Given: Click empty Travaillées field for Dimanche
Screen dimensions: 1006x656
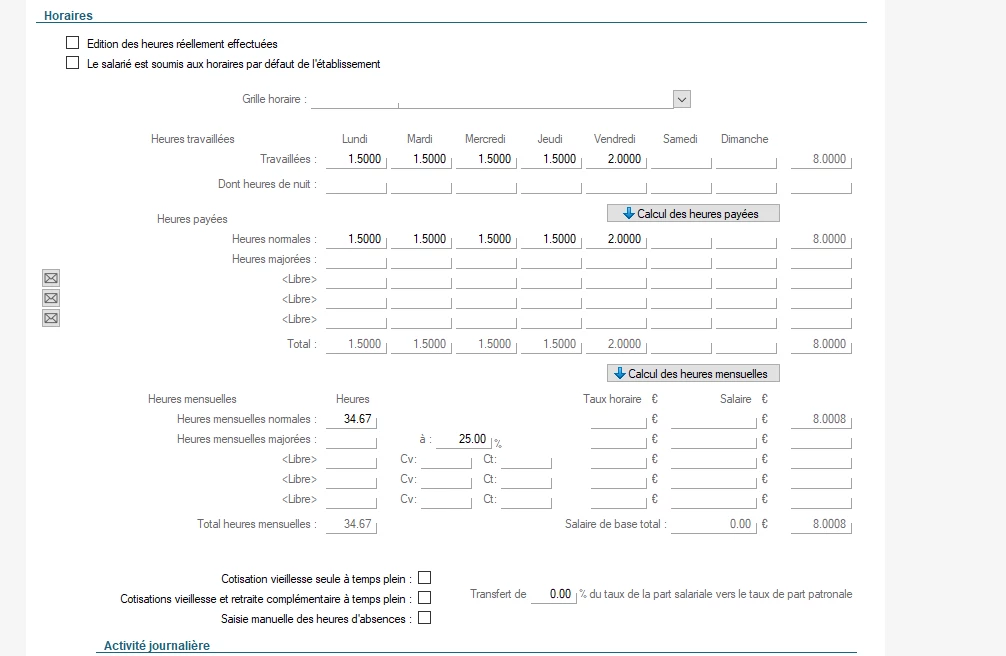Looking at the screenshot, I should (746, 159).
